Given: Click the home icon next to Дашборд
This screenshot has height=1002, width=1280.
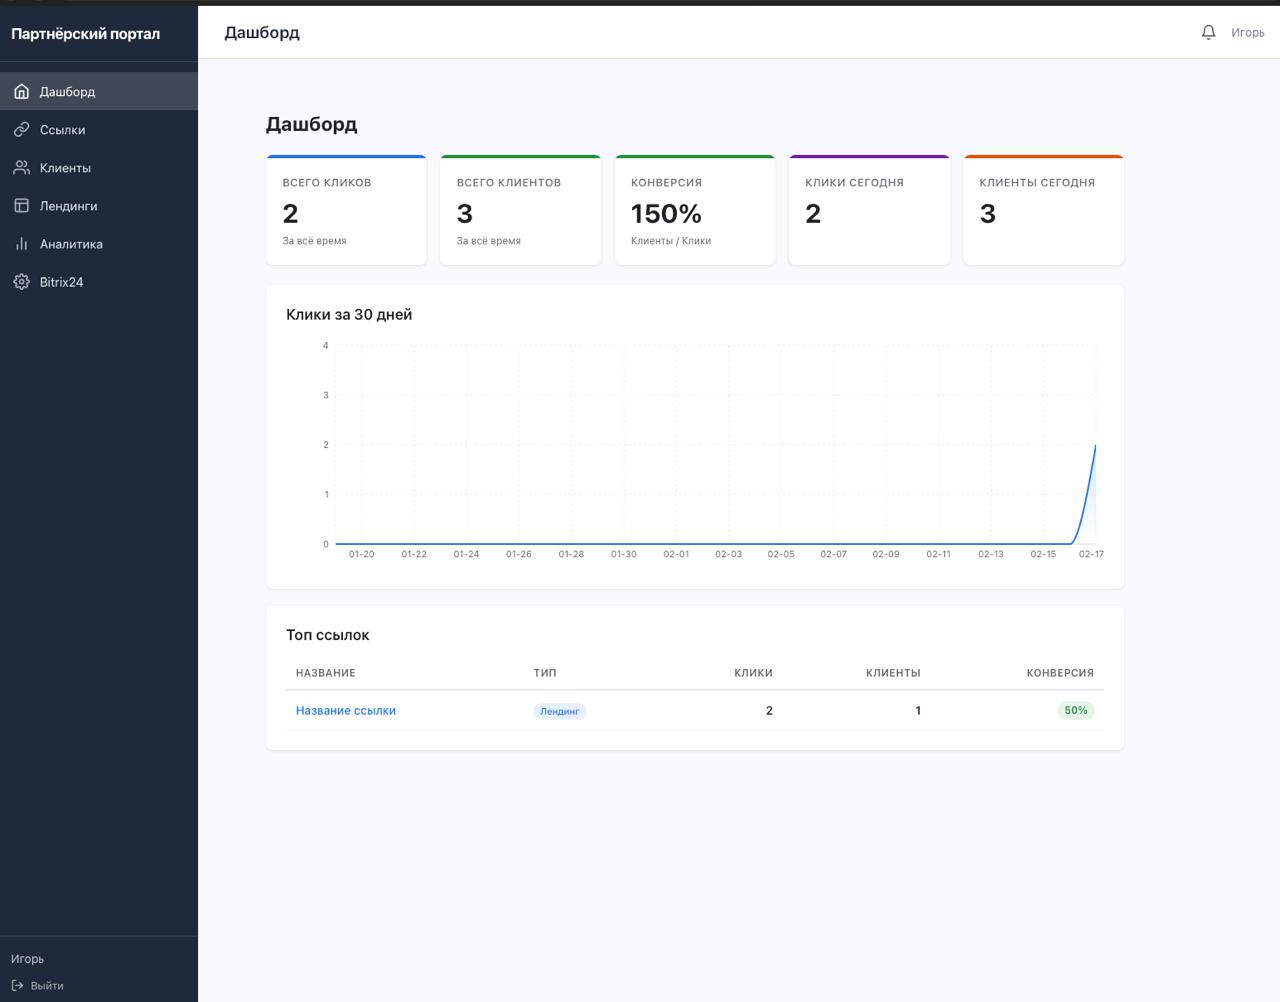Looking at the screenshot, I should click(21, 92).
